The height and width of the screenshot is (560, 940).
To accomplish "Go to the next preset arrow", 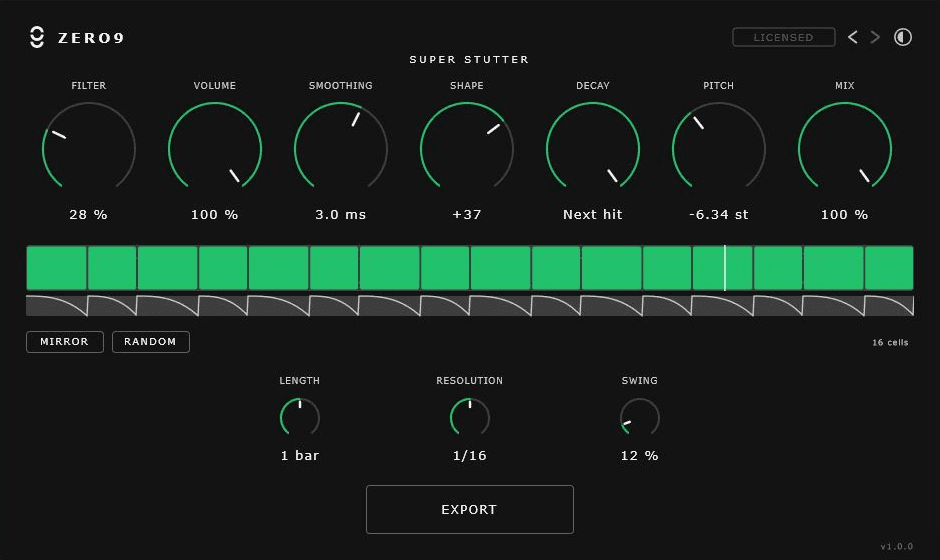I will pos(875,37).
